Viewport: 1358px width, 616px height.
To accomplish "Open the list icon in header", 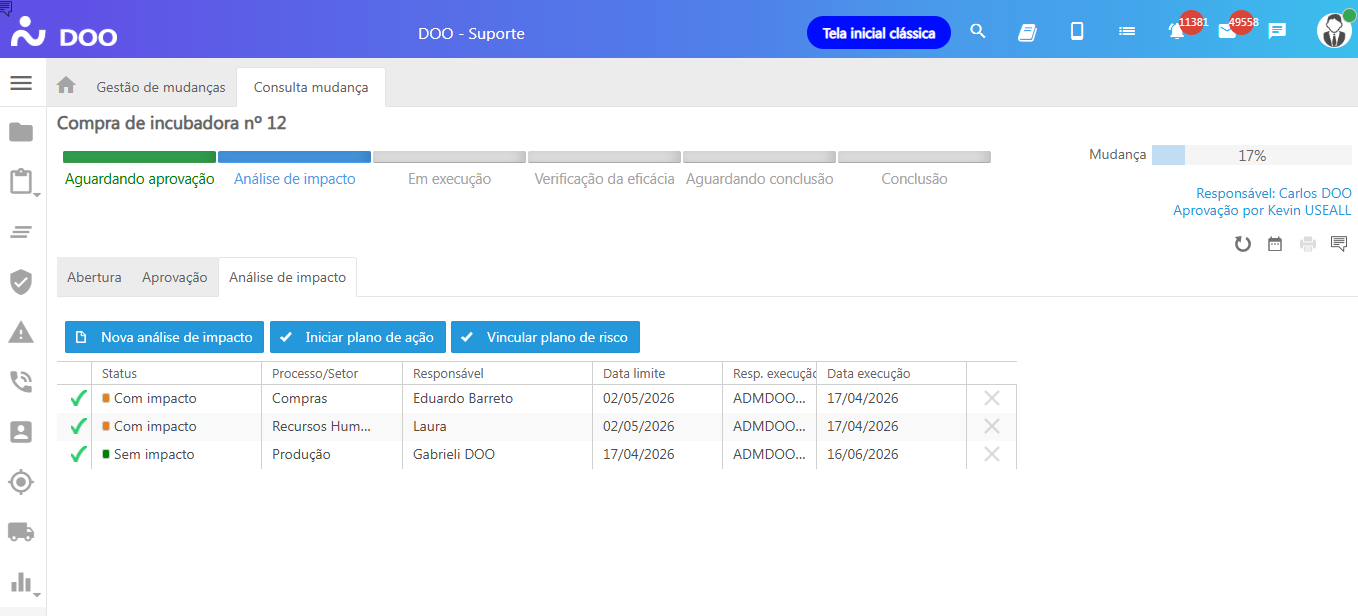I will coord(1127,31).
